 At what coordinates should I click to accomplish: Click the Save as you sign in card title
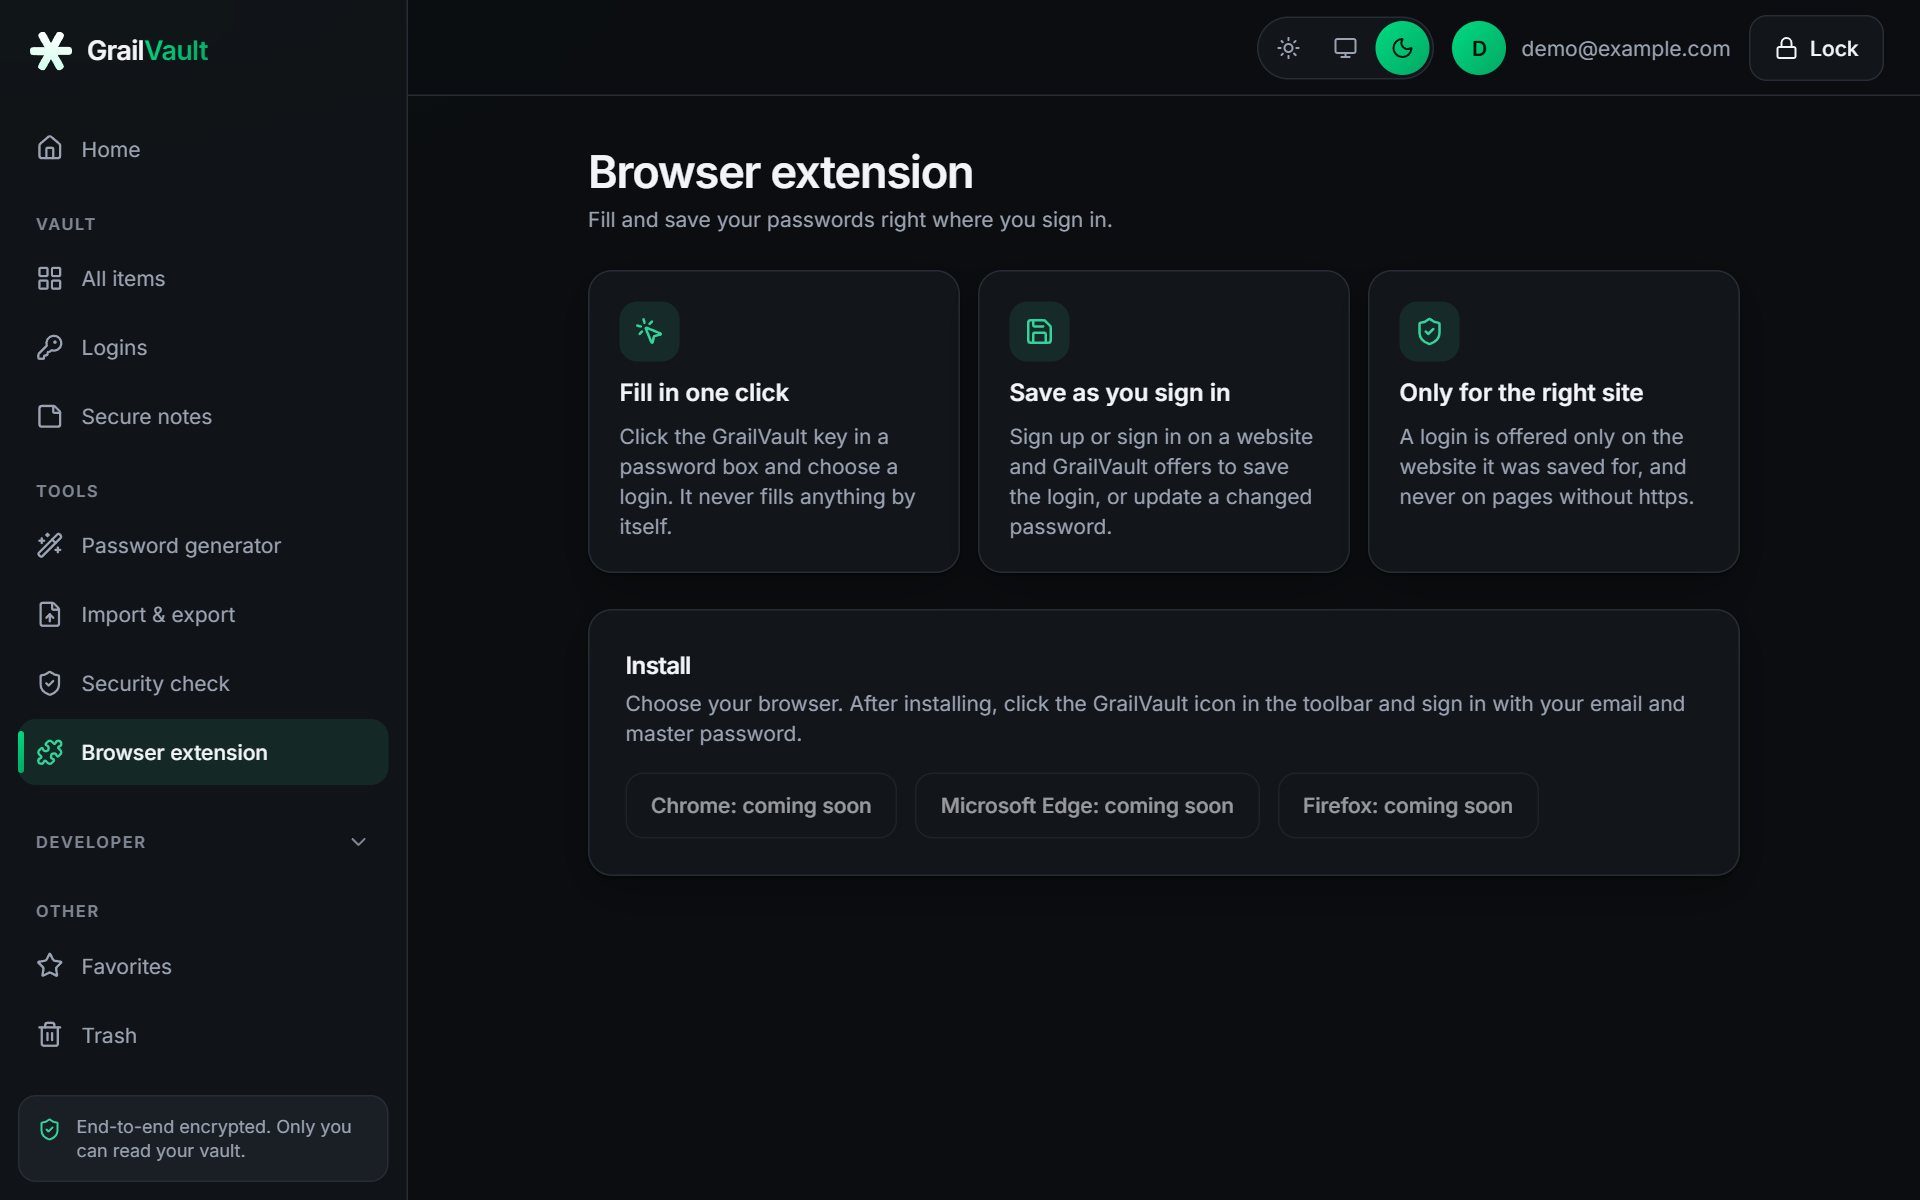tap(1119, 392)
